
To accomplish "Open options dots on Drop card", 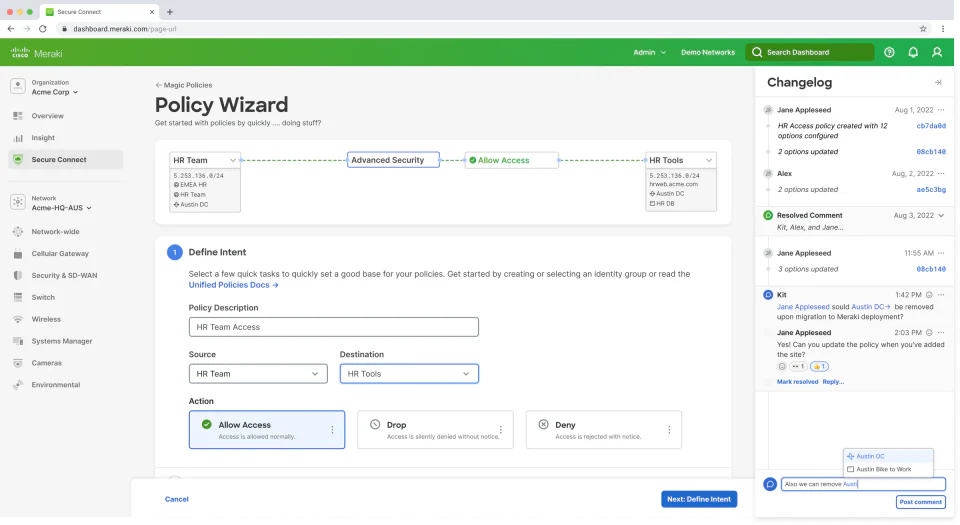I will 501,430.
